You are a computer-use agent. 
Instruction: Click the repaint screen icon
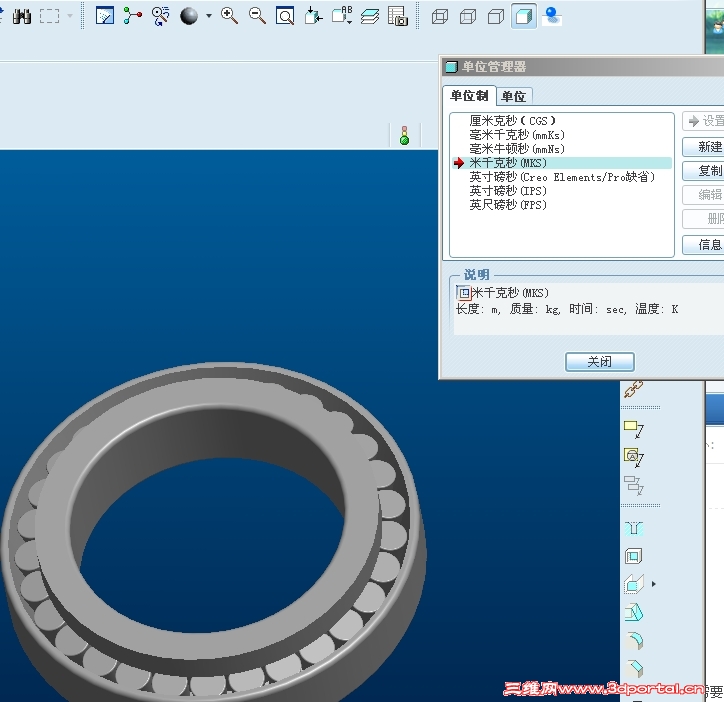(x=105, y=16)
